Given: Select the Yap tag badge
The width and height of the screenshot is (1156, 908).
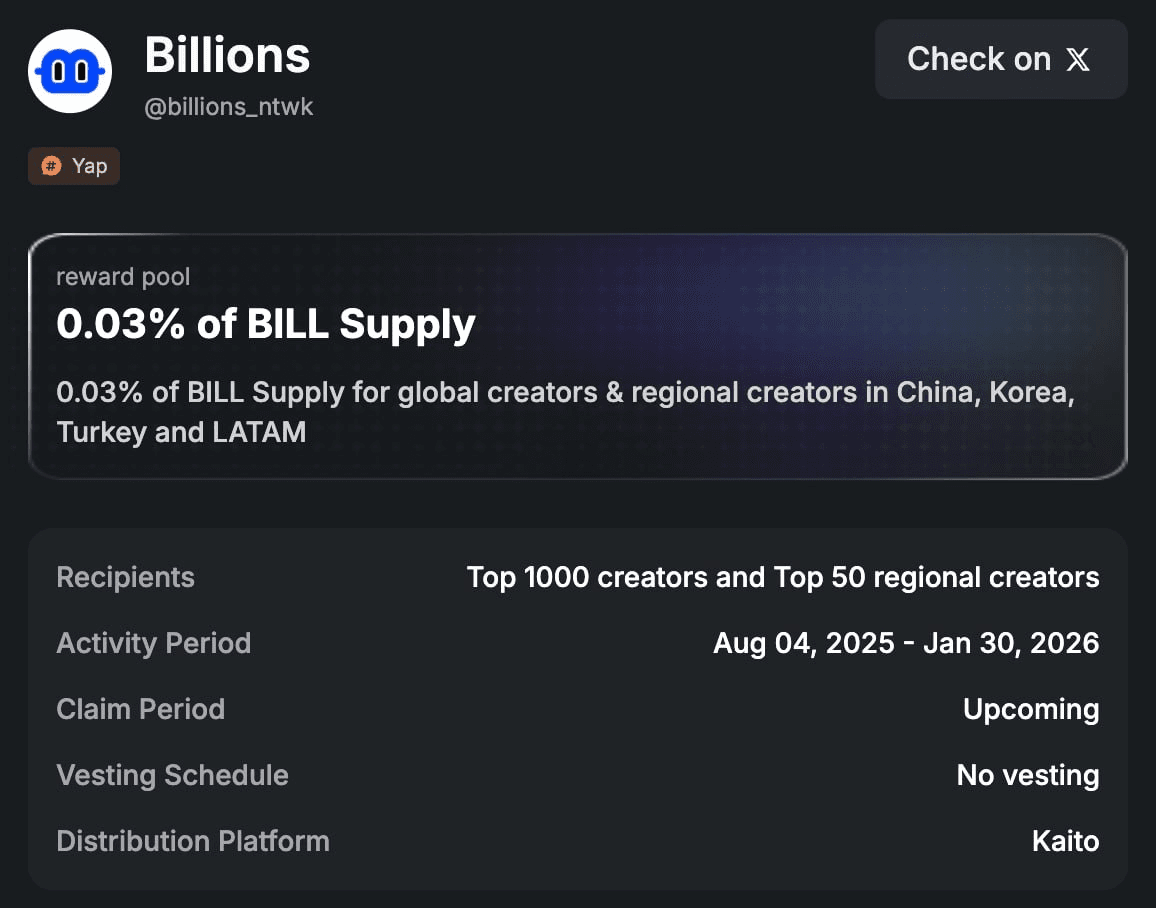Looking at the screenshot, I should click(x=75, y=166).
